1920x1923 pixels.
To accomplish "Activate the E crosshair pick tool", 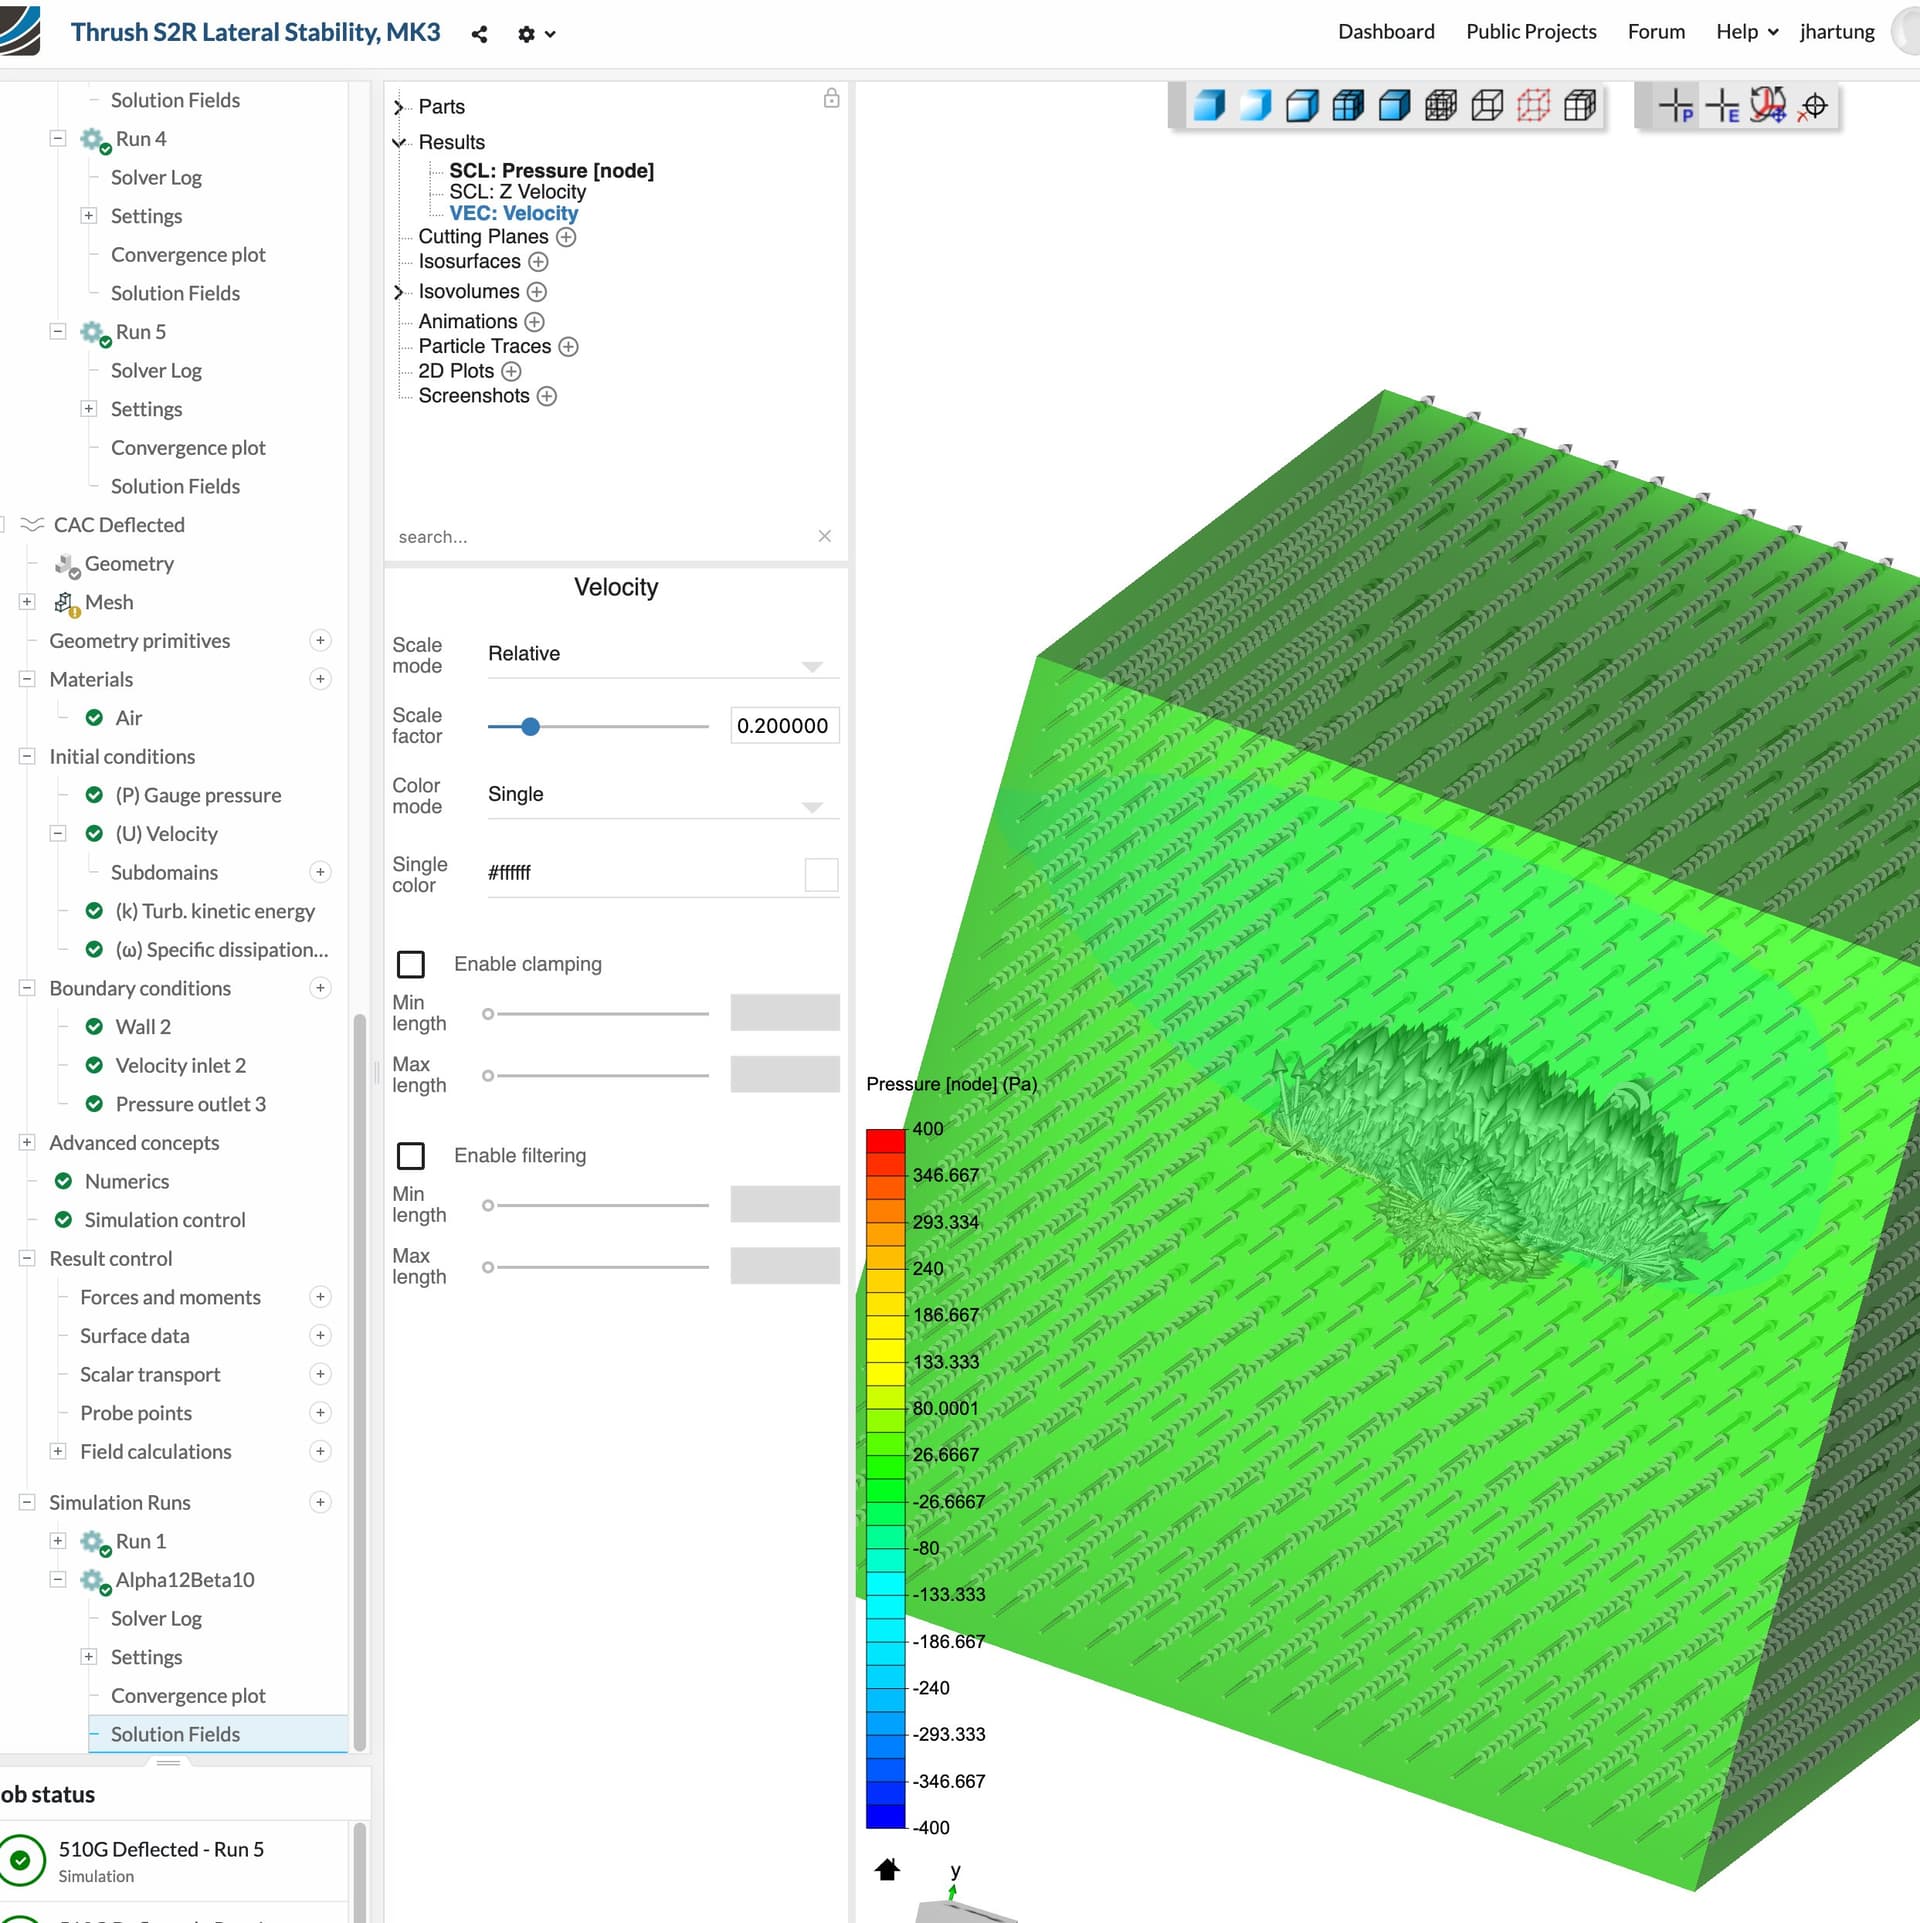I will pos(1722,106).
